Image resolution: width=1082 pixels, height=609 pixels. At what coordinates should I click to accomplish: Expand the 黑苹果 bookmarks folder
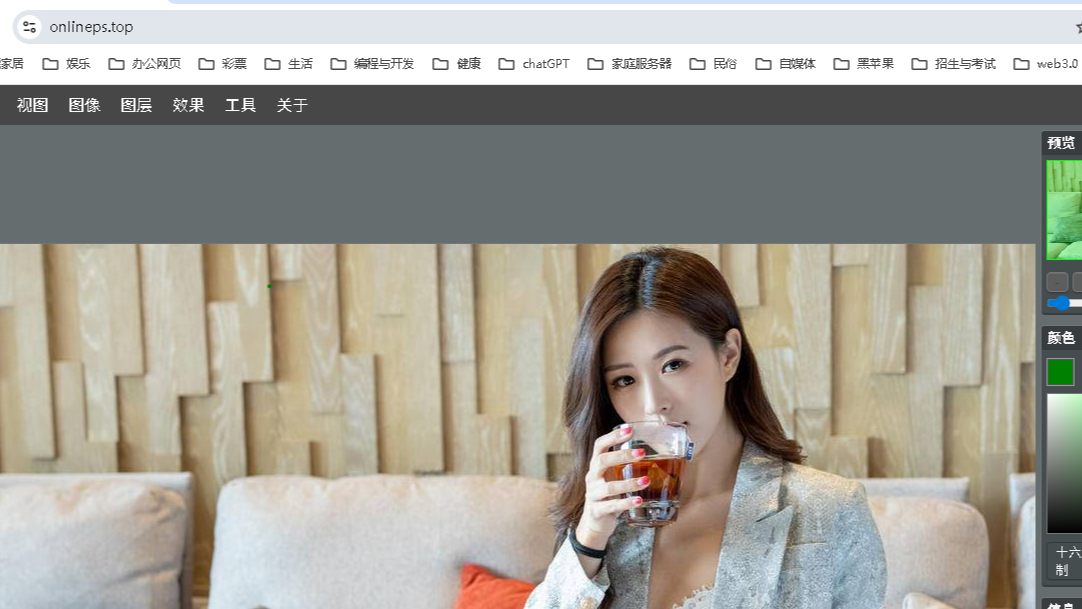point(872,62)
